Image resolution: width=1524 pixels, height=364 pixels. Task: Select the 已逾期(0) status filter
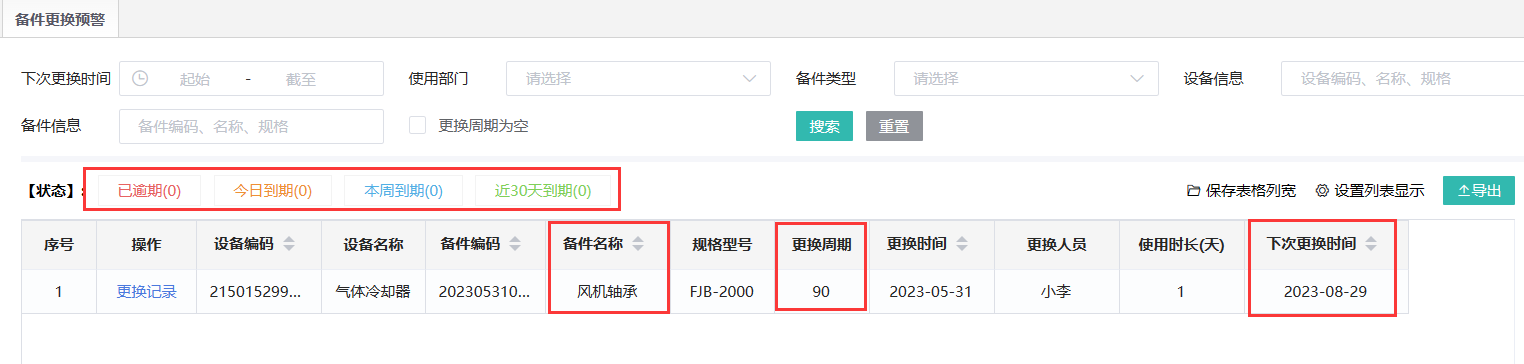pyautogui.click(x=149, y=190)
